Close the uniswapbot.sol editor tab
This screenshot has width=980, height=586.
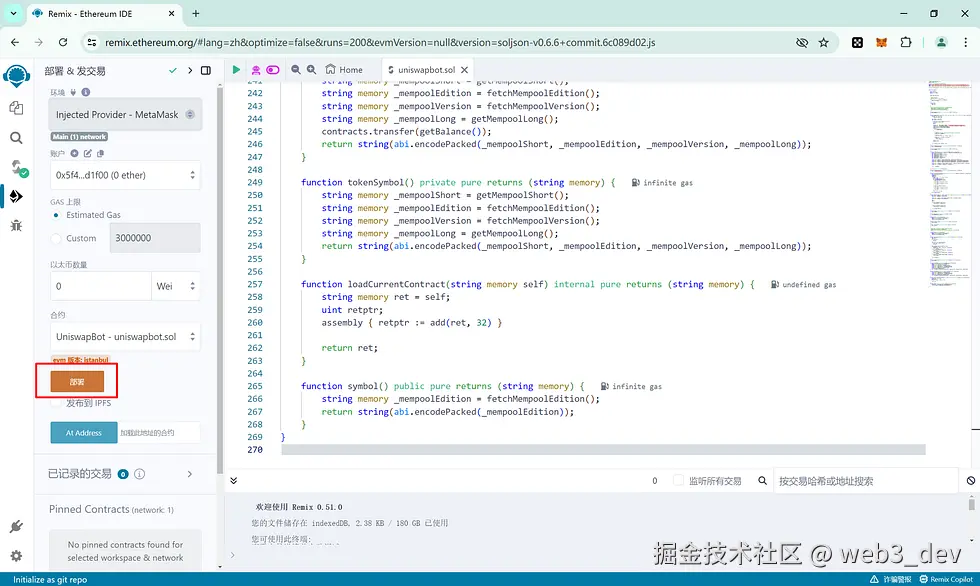pos(464,70)
